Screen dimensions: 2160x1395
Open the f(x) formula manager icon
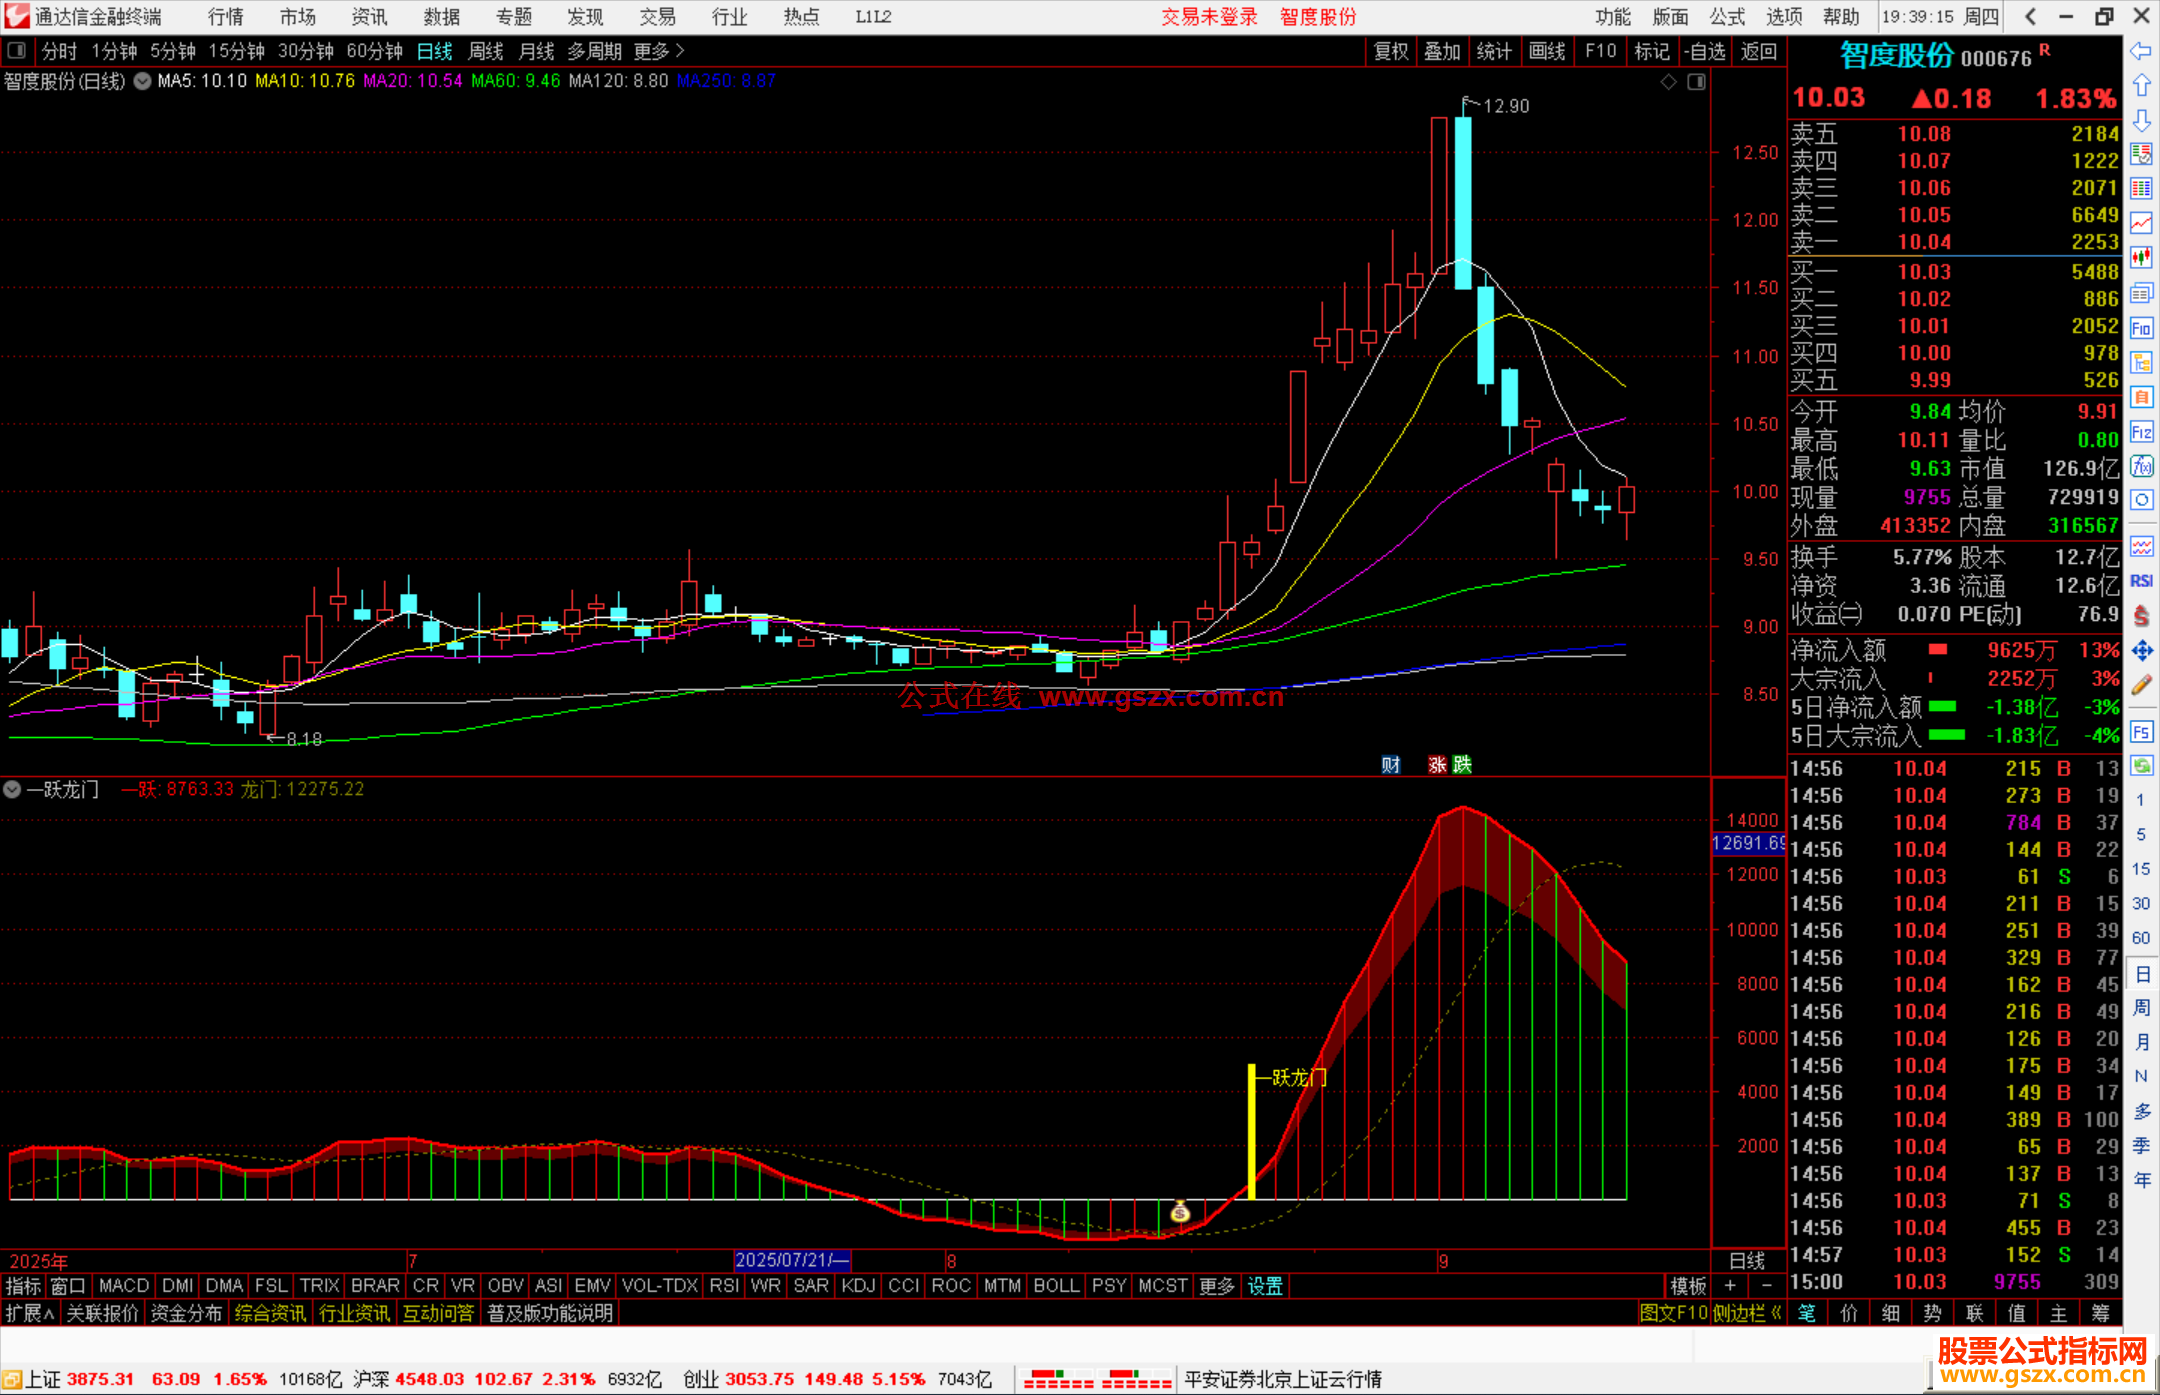[2141, 466]
